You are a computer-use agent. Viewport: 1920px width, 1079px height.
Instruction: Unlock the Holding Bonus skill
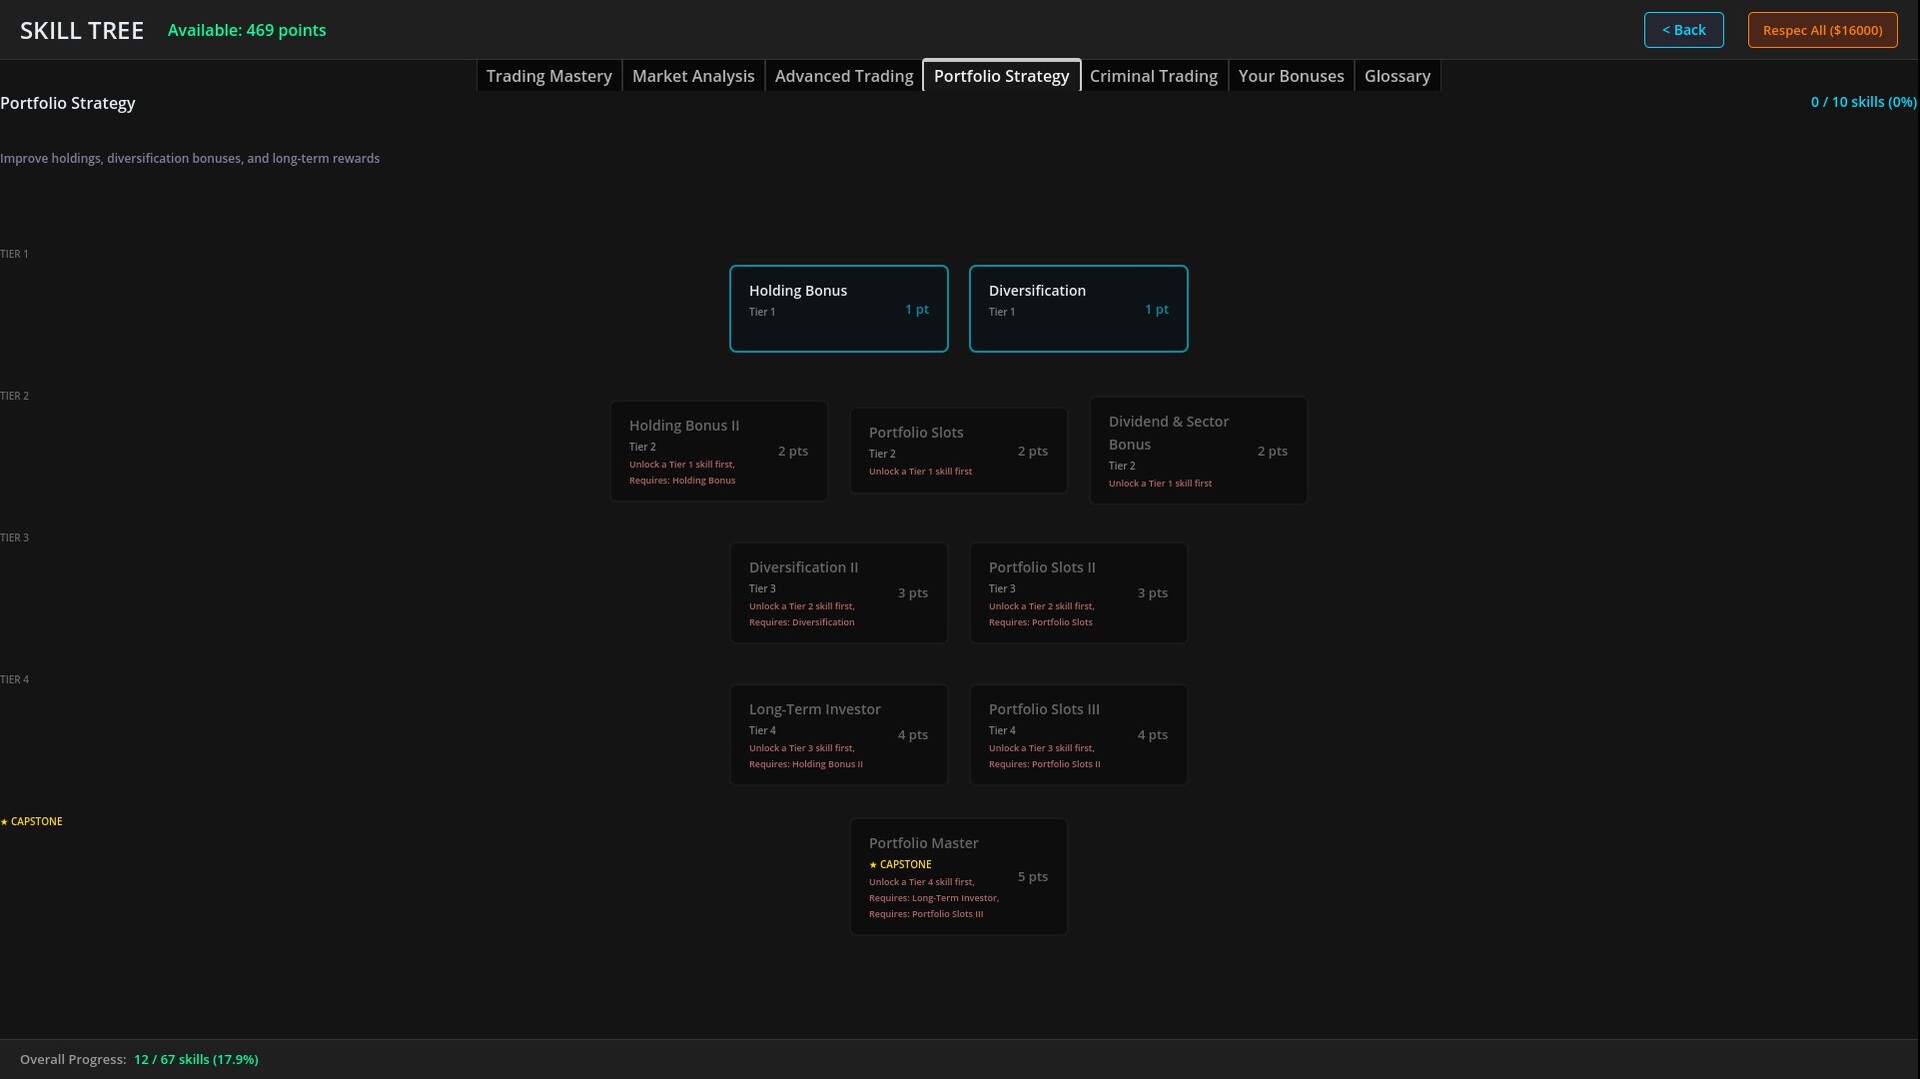coord(839,308)
